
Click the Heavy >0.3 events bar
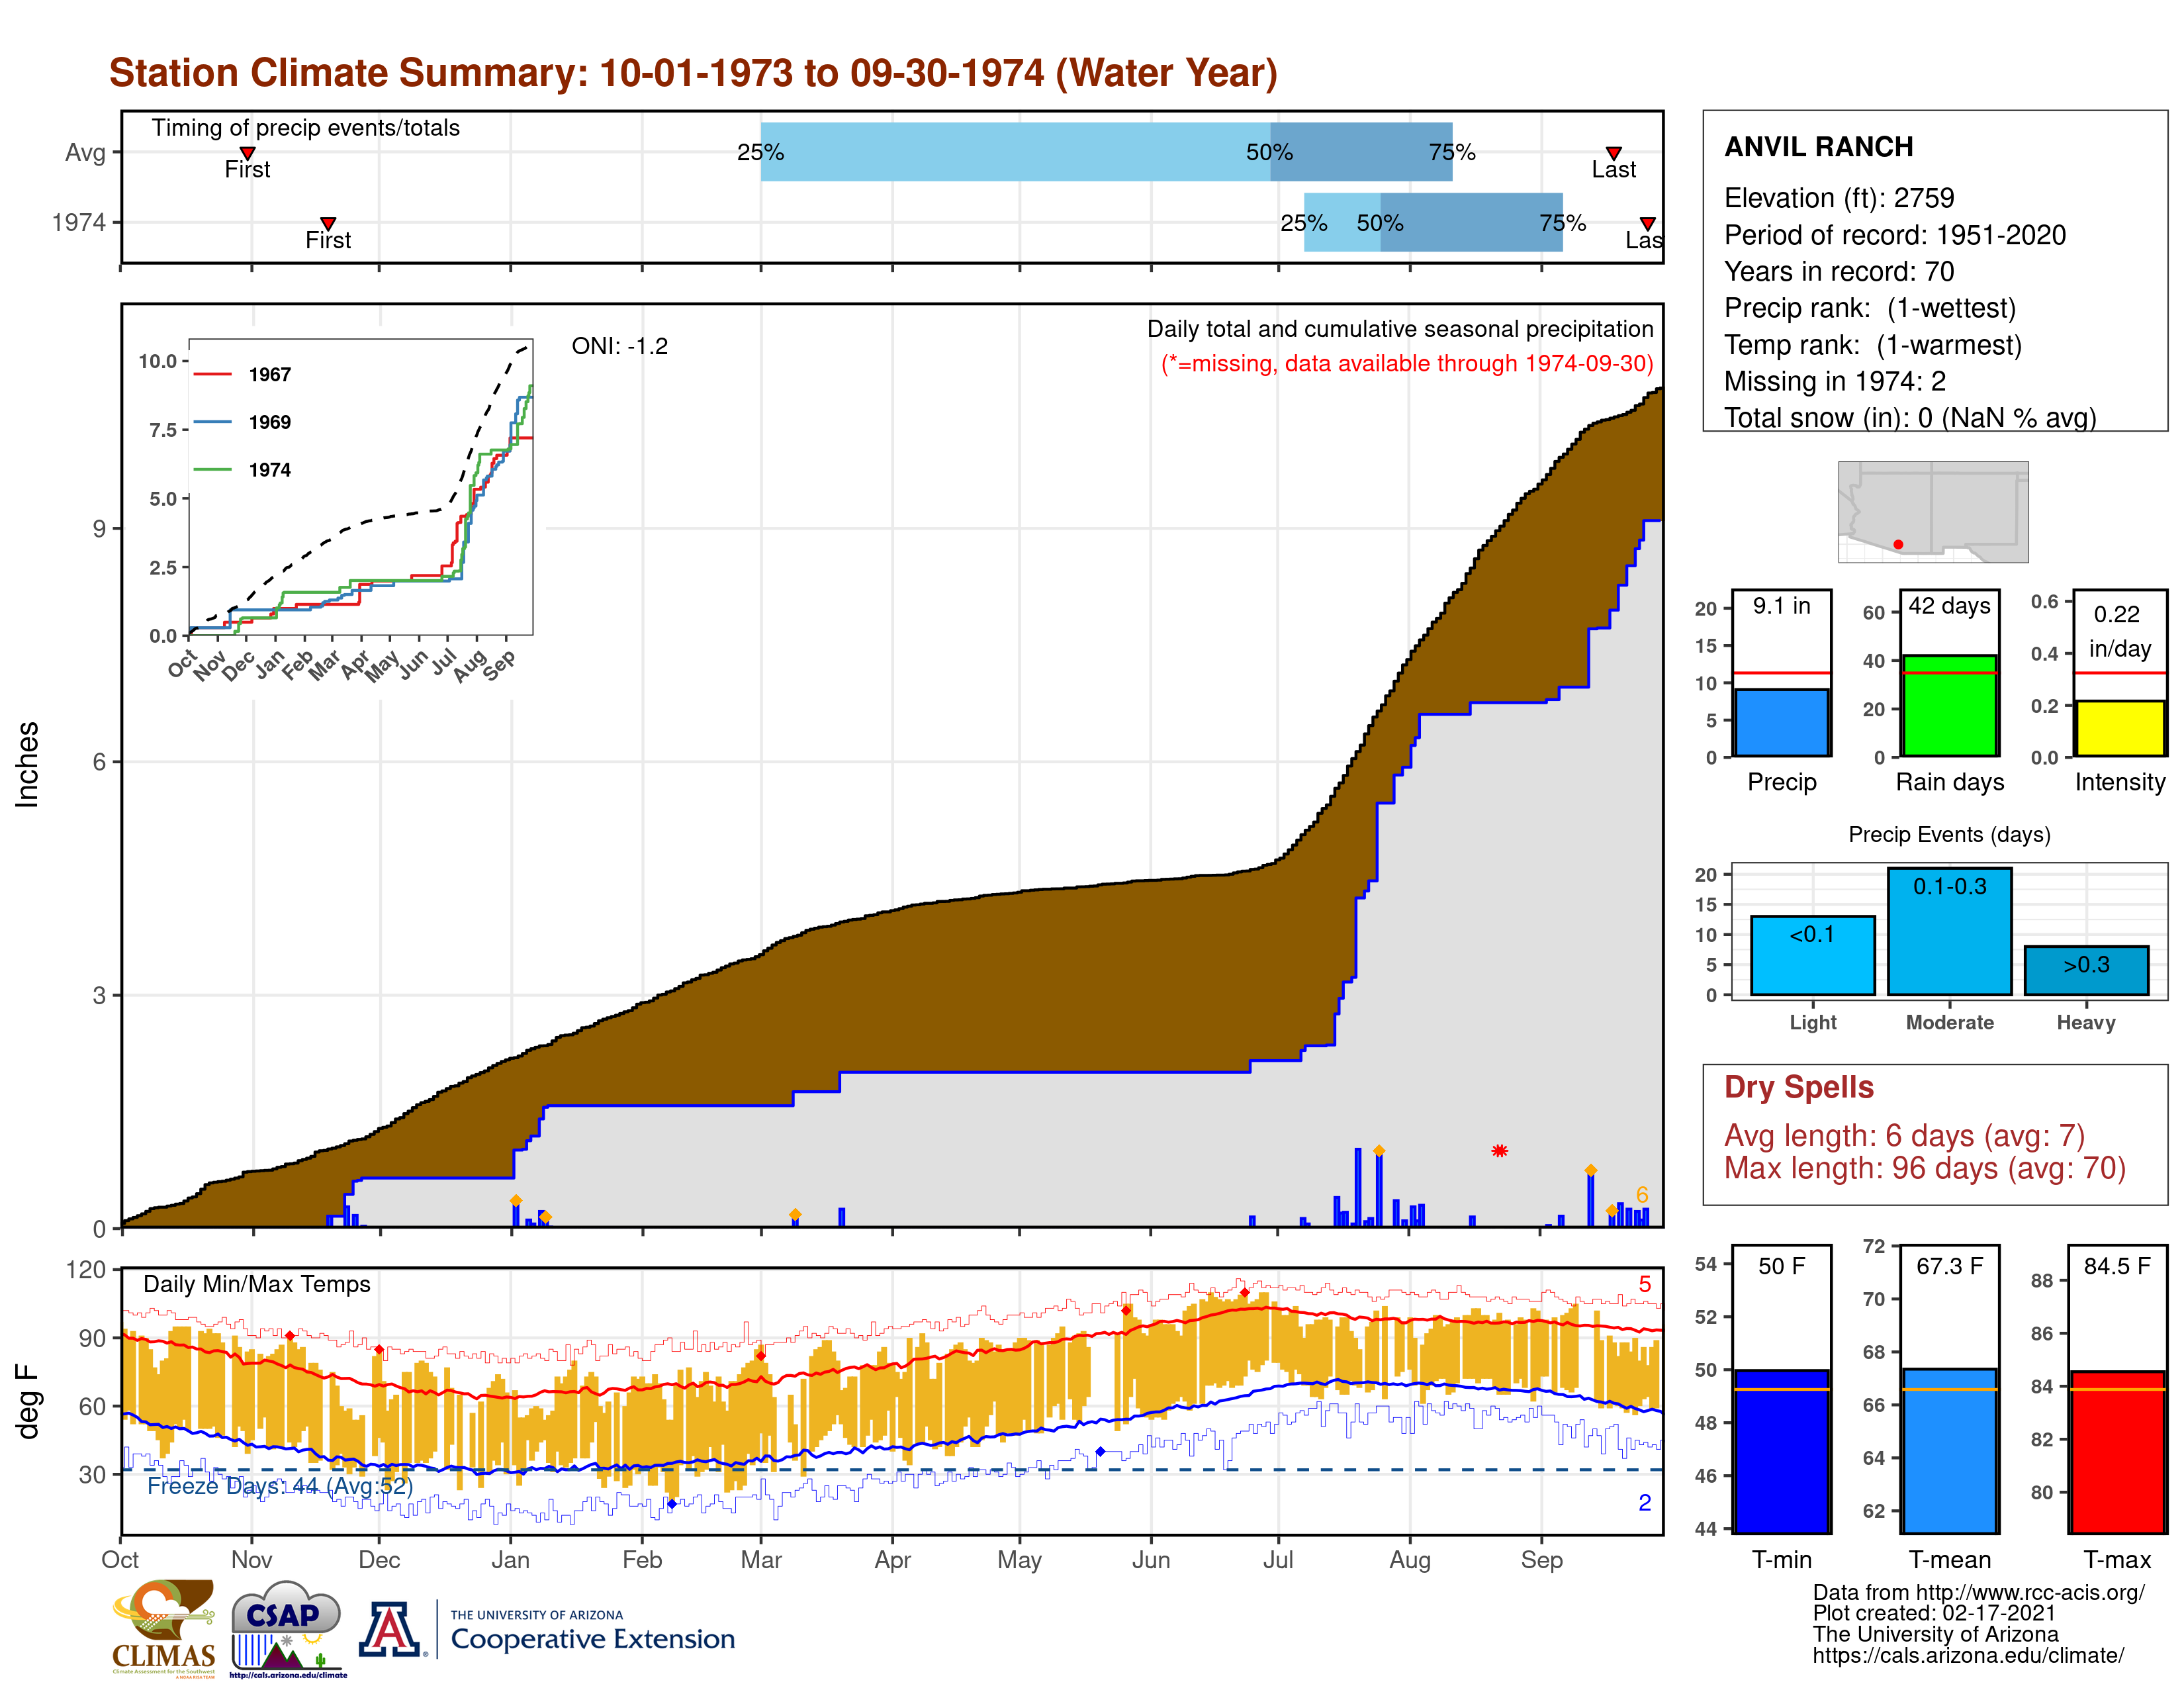click(2086, 970)
